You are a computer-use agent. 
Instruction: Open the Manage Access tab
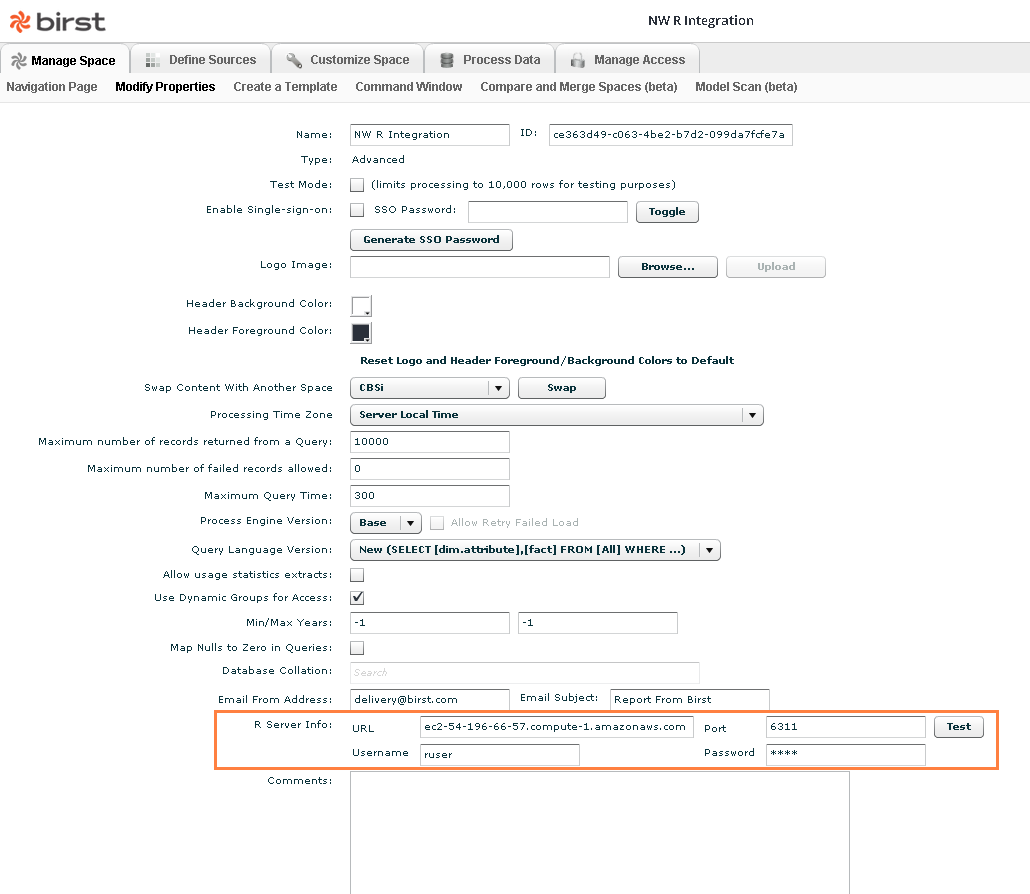pos(627,60)
